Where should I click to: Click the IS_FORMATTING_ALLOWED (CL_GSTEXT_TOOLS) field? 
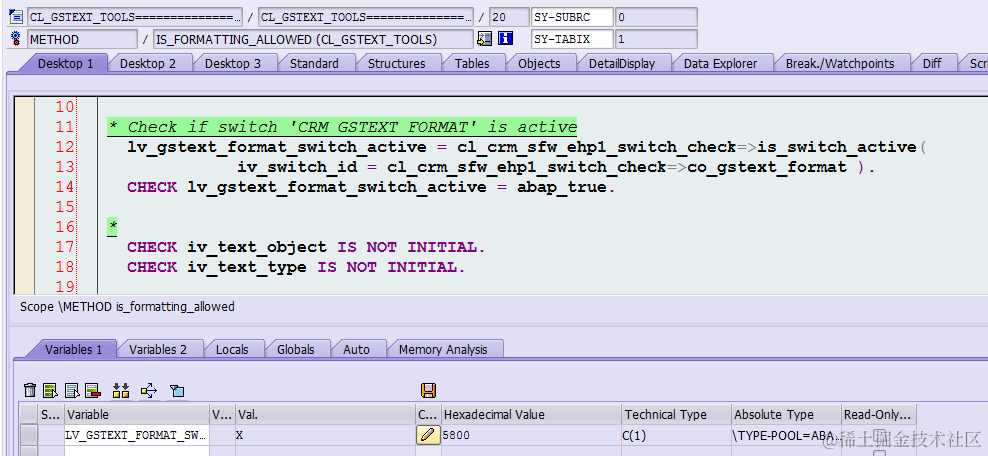(x=313, y=39)
